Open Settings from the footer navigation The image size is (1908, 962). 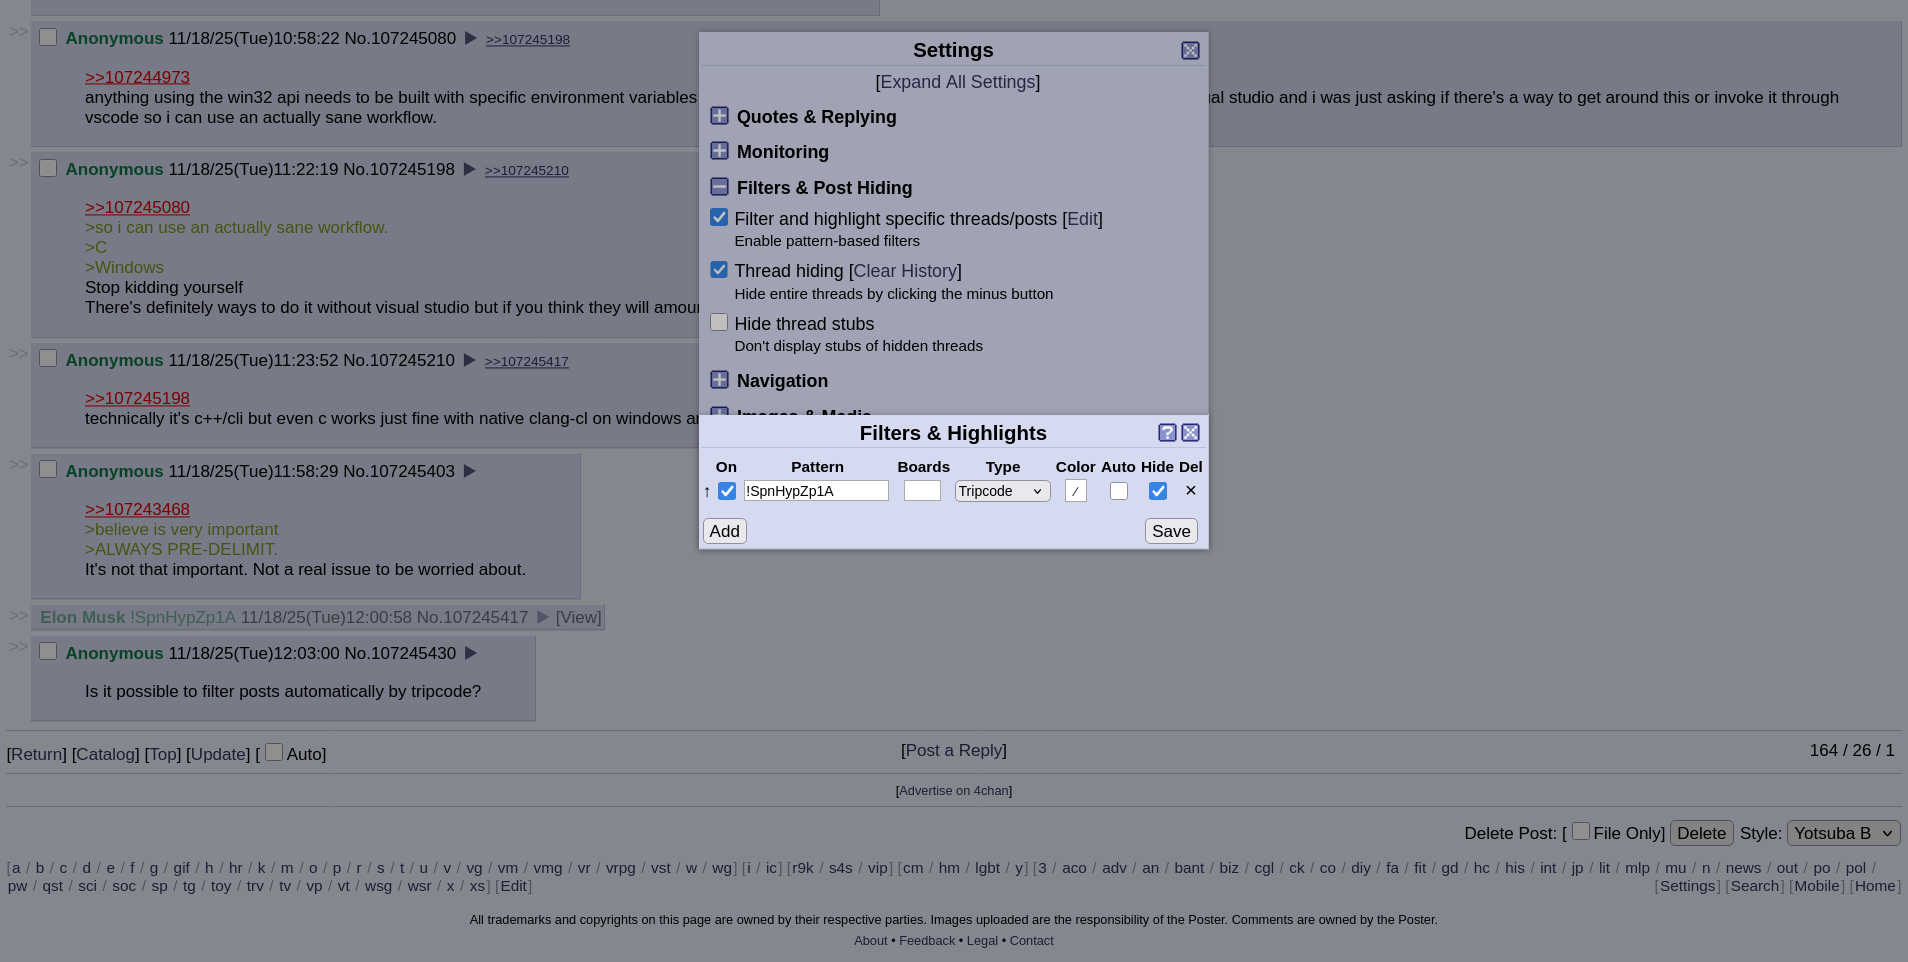click(1688, 886)
